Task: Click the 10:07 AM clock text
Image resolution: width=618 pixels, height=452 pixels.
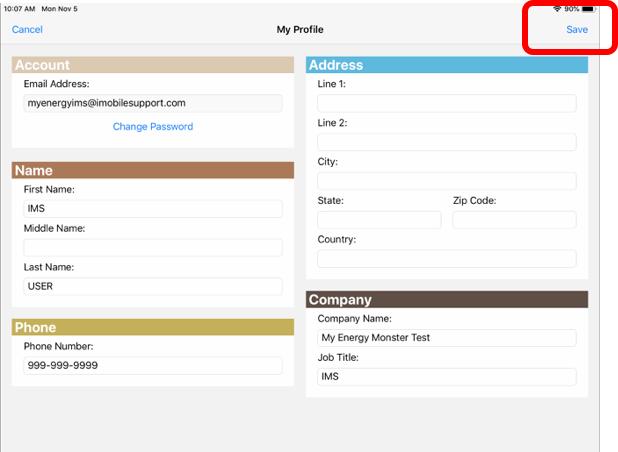Action: click(19, 9)
